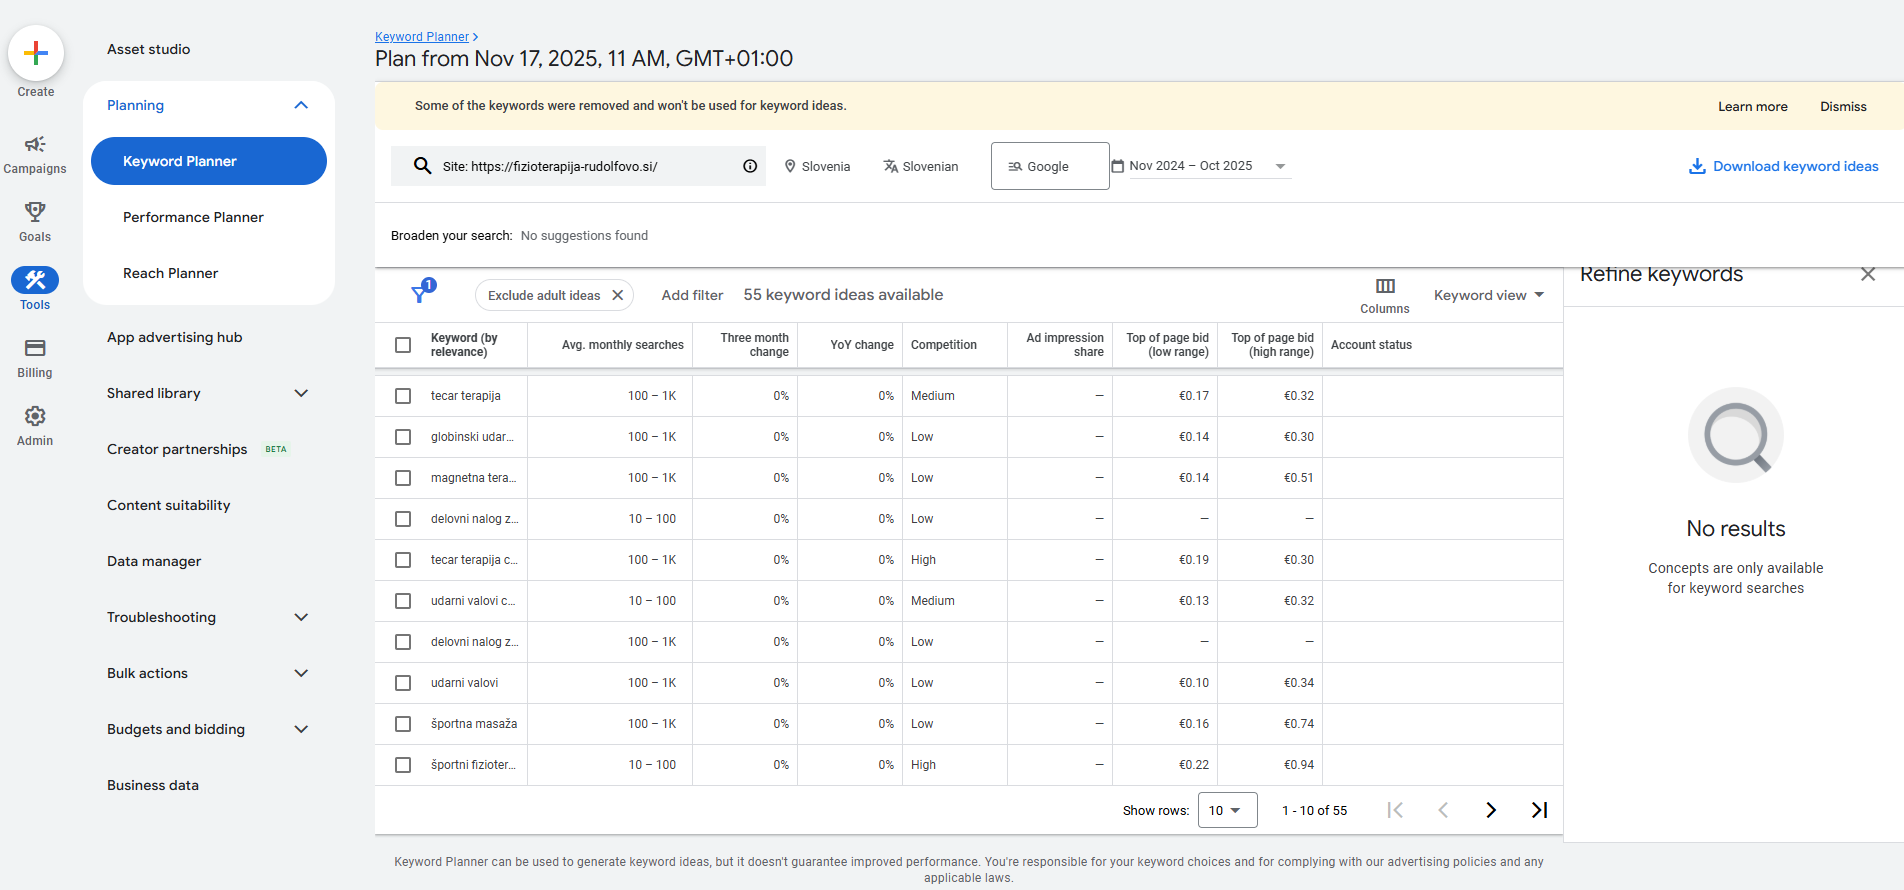Open Reach Planner
1904x890 pixels.
pos(170,273)
